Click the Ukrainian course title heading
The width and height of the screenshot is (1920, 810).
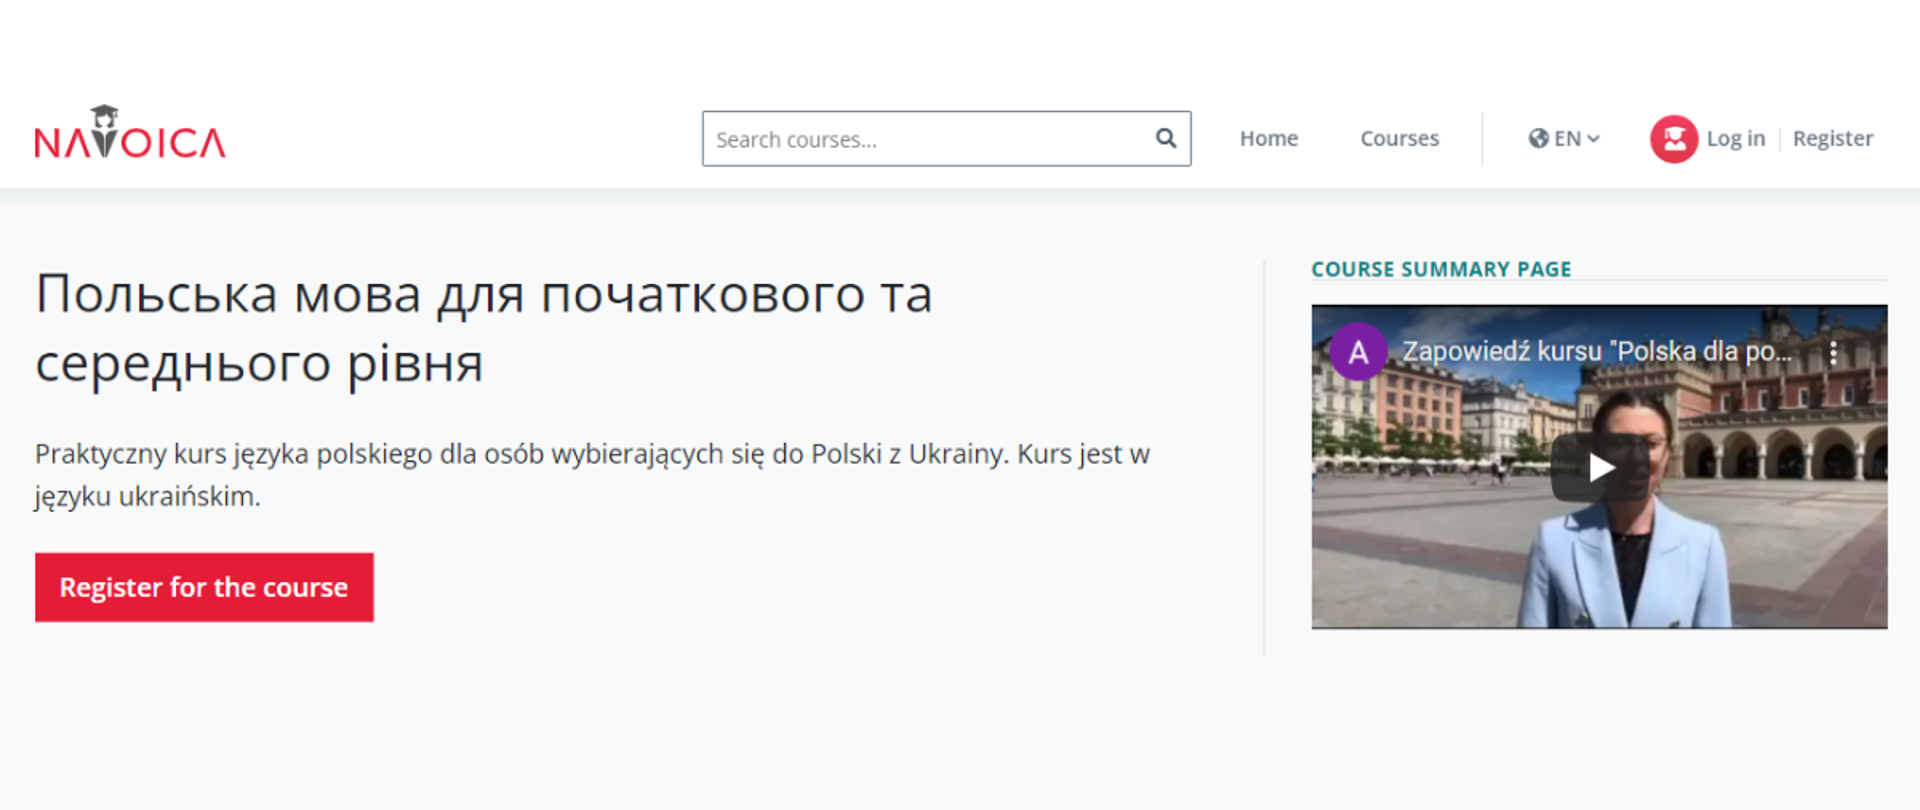[x=483, y=328]
